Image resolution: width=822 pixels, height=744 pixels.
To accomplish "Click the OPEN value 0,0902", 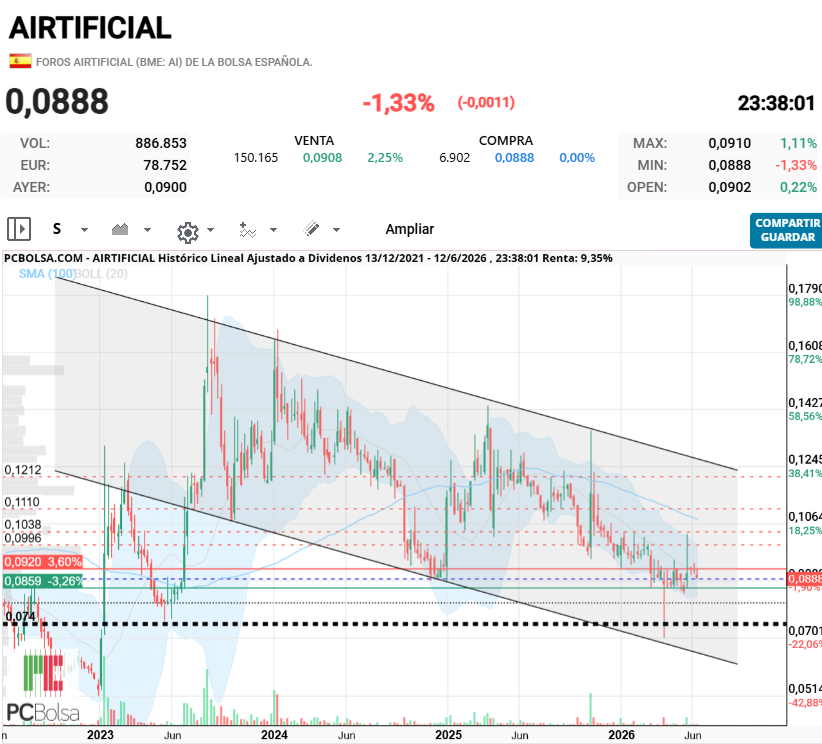I will tap(730, 187).
